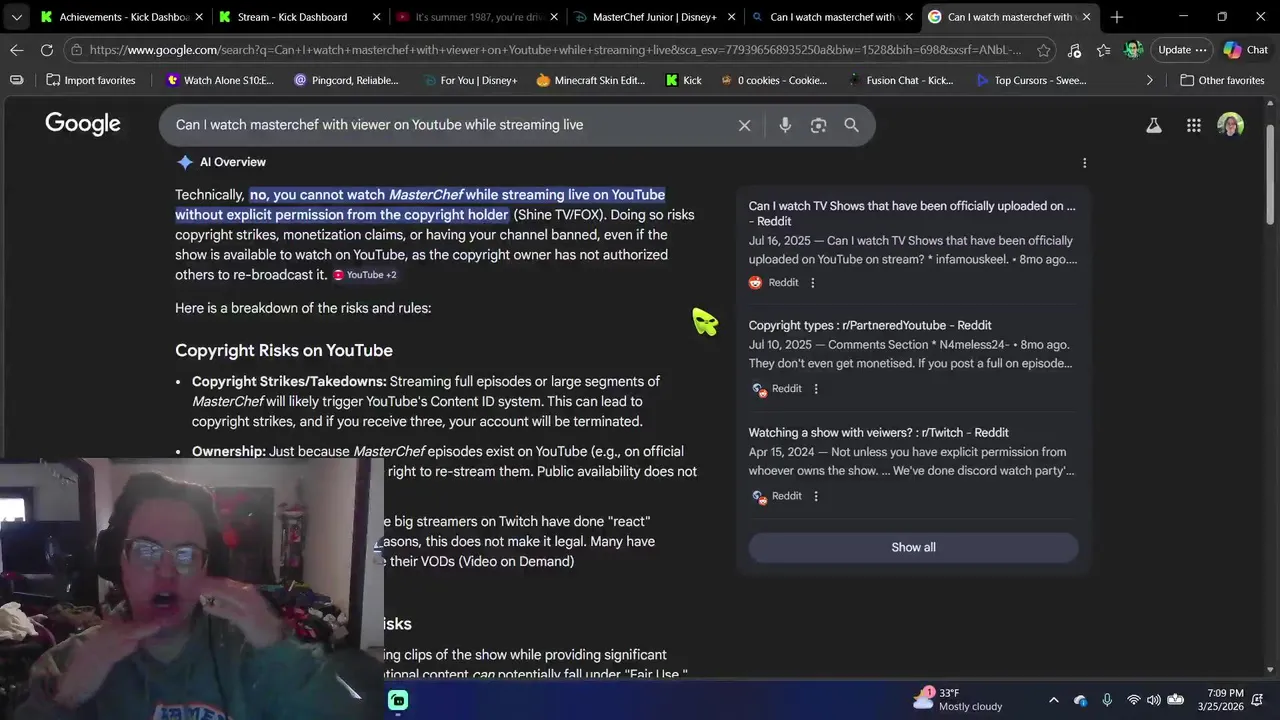1280x720 pixels.
Task: Open For You Disney+ bookmark
Action: click(470, 80)
